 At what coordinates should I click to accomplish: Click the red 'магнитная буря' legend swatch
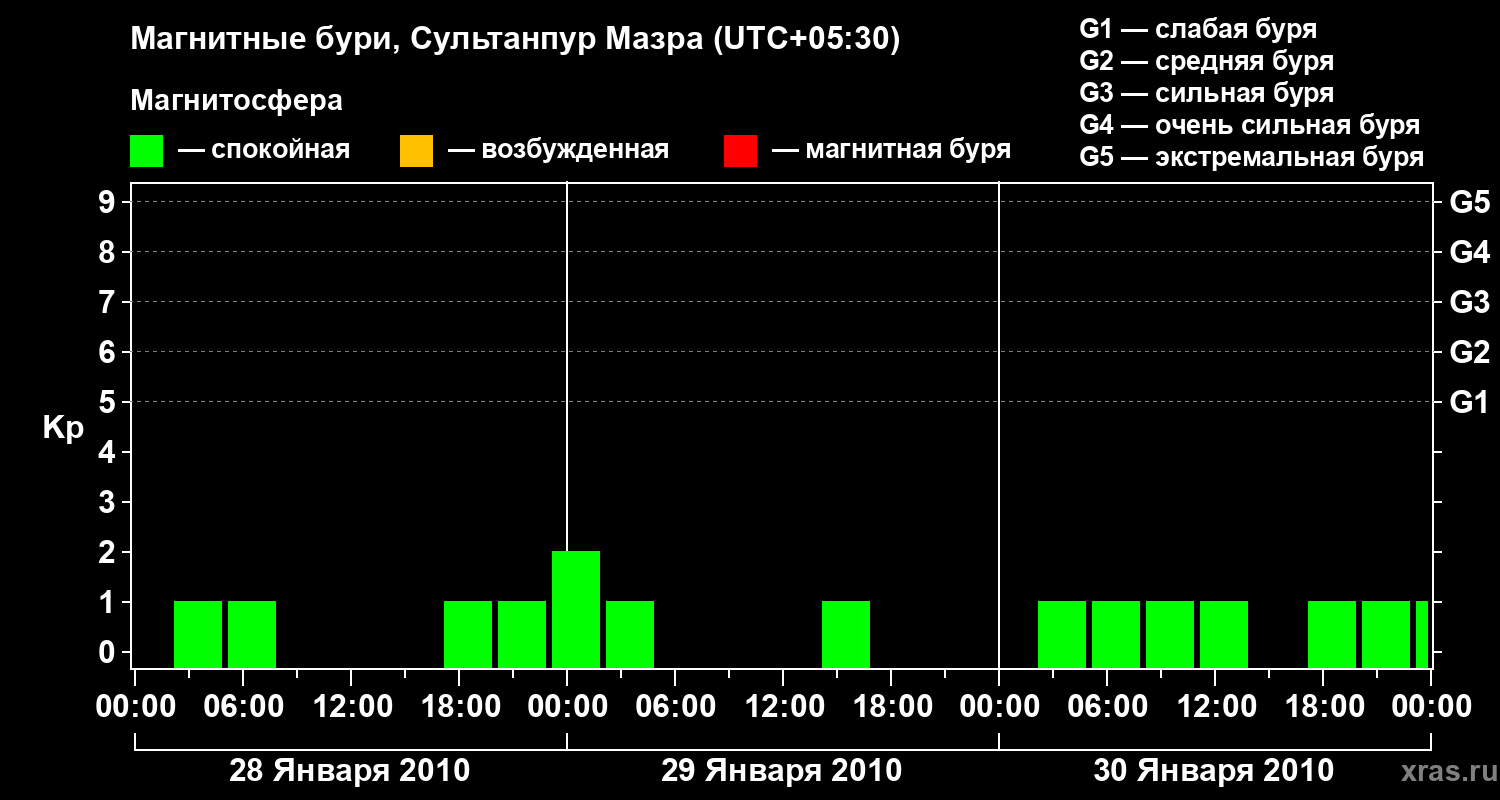point(740,151)
